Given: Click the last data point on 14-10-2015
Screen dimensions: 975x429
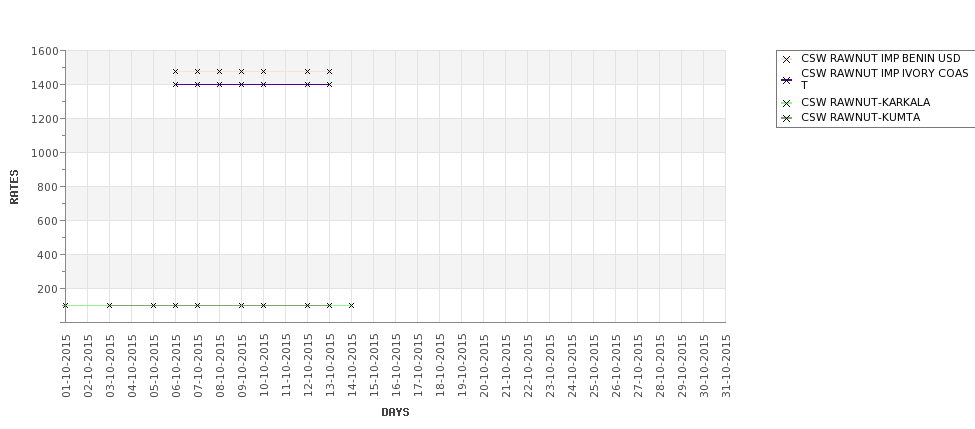Looking at the screenshot, I should [351, 305].
